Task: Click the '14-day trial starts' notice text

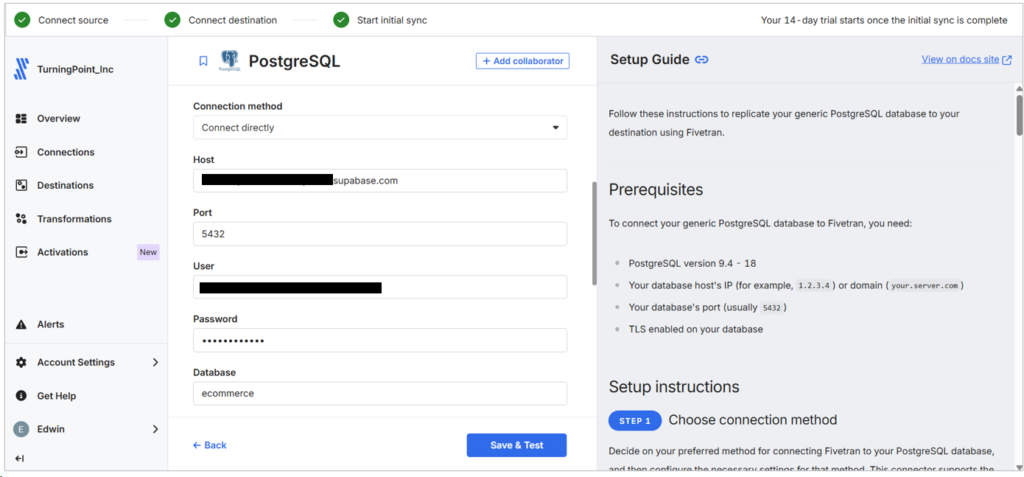Action: pyautogui.click(x=884, y=20)
